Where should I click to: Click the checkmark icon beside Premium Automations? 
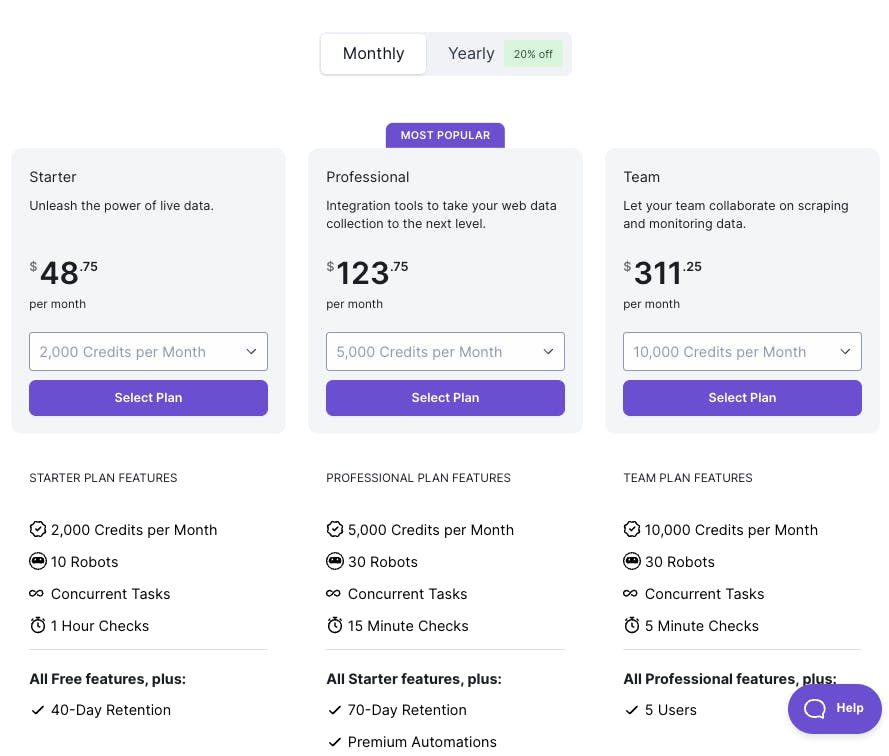coord(335,742)
